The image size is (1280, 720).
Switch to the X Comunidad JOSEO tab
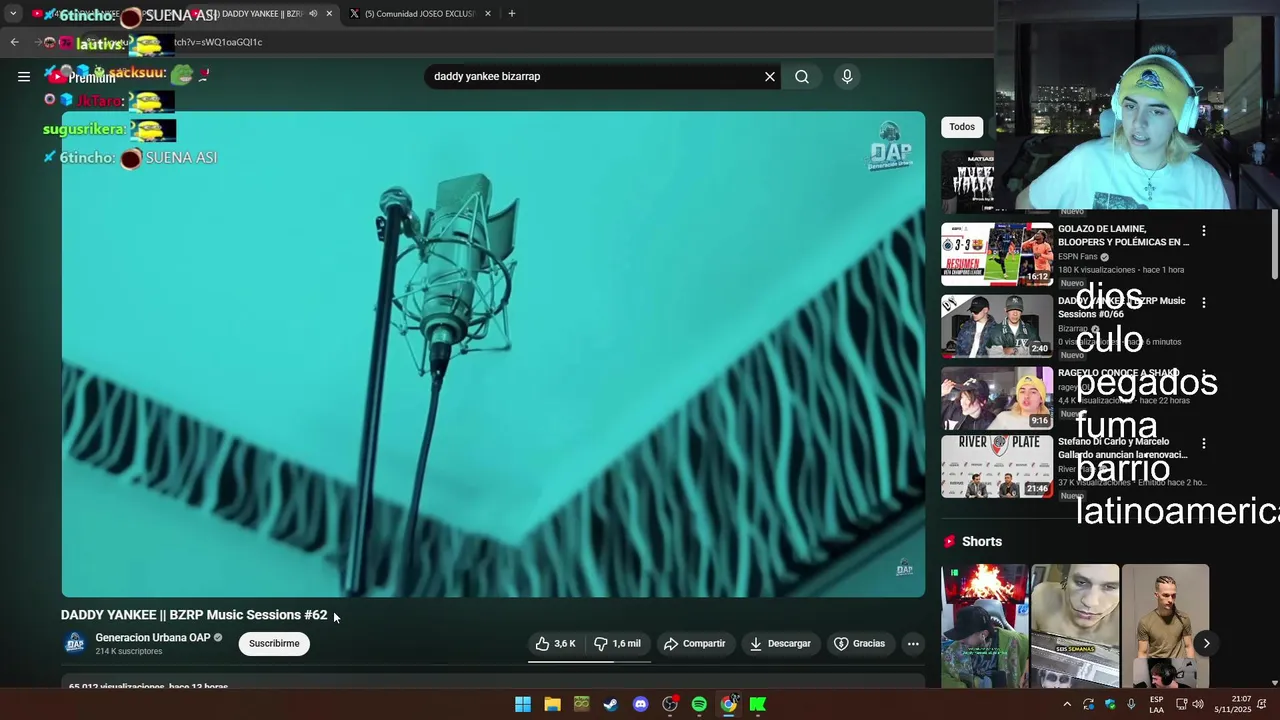click(x=420, y=14)
